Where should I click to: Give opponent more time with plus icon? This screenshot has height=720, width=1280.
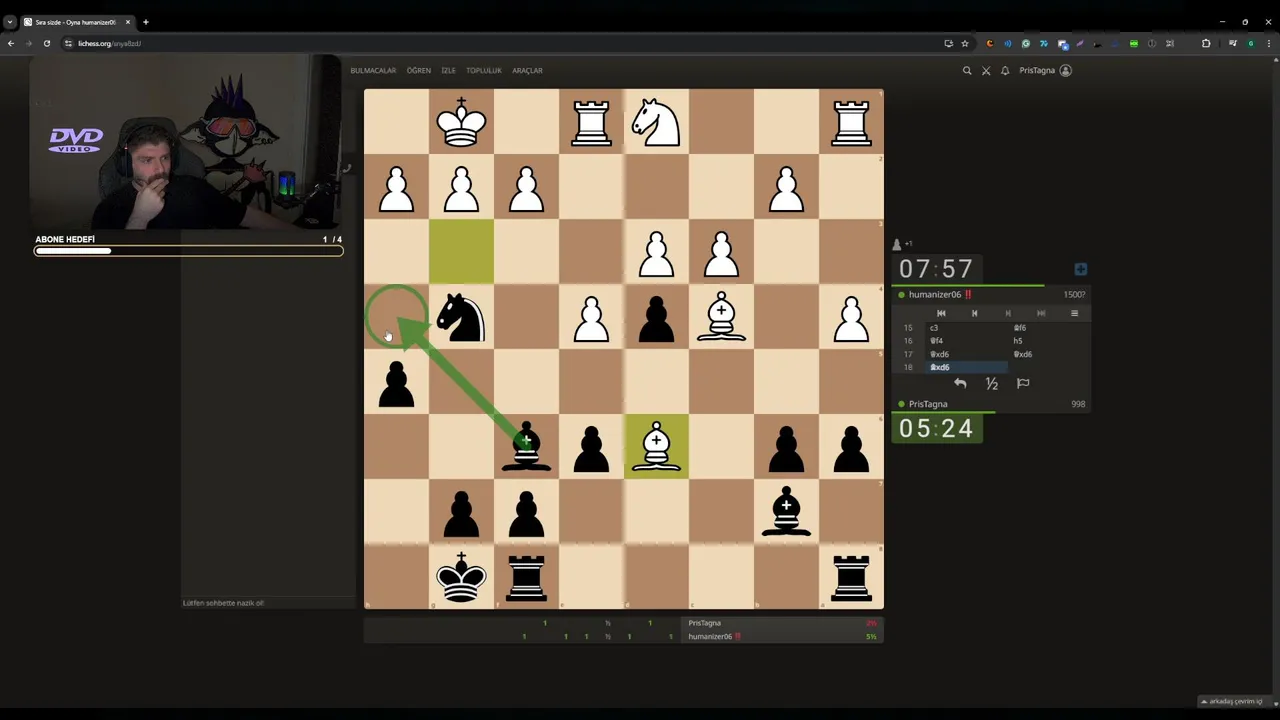[x=1080, y=269]
